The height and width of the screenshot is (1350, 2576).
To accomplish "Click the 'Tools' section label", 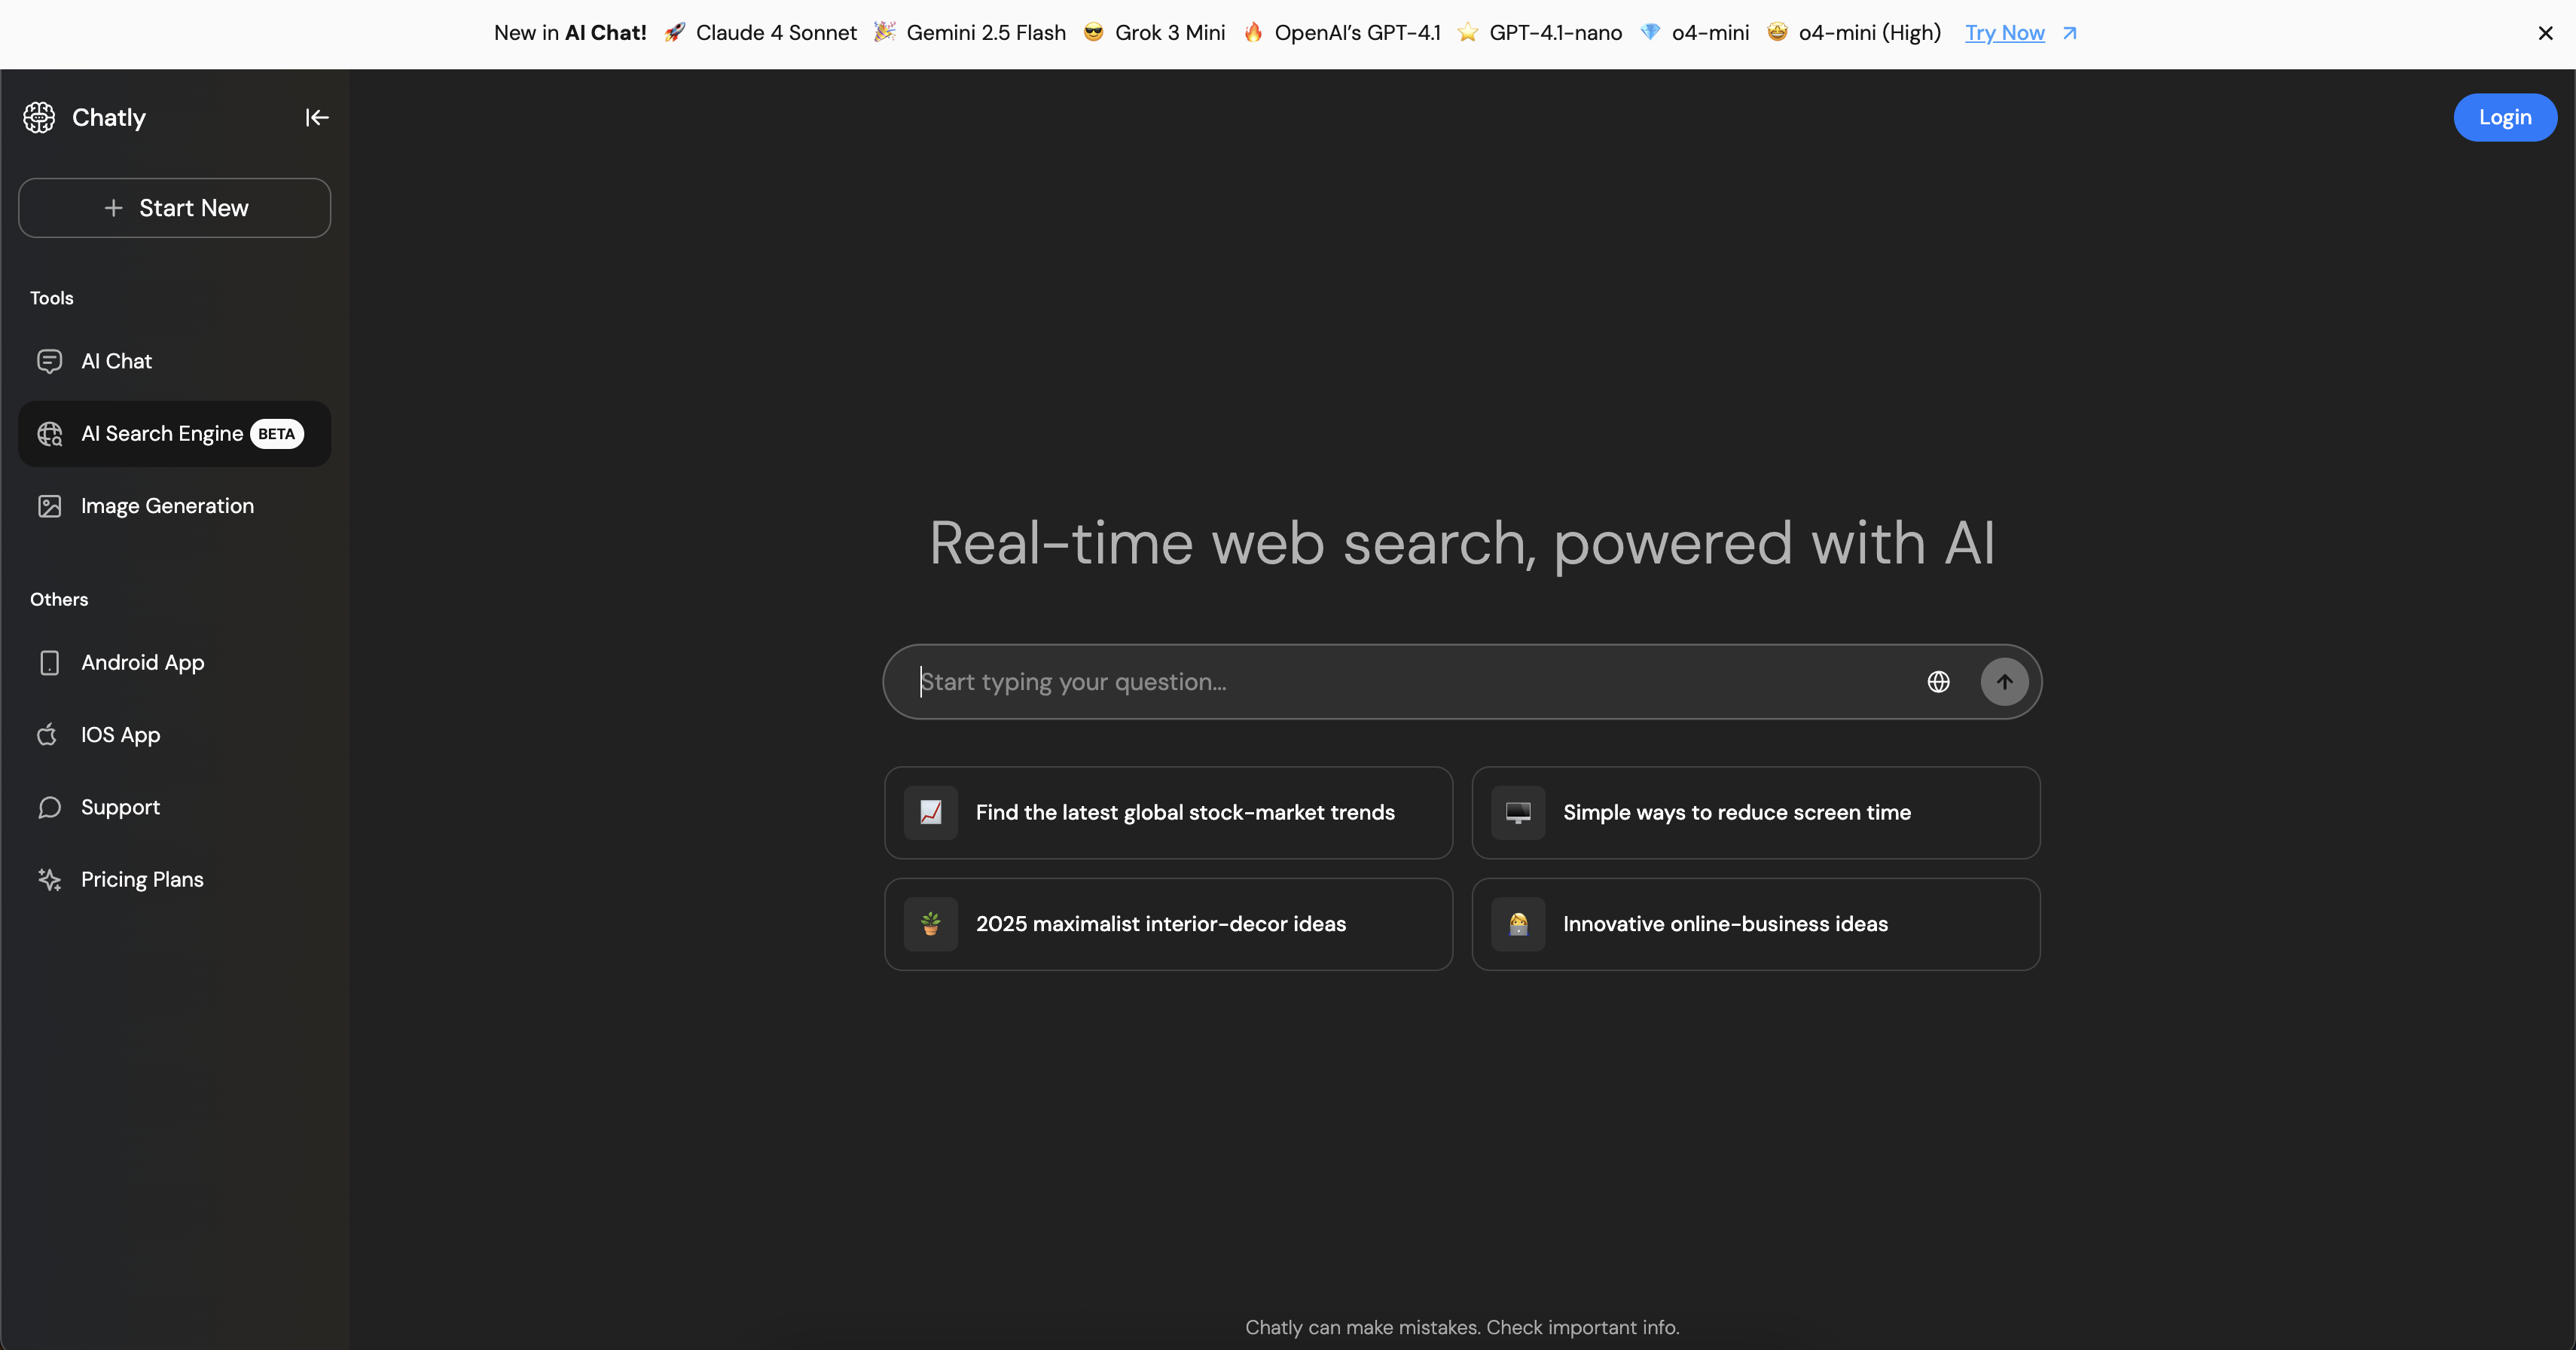I will 52,298.
